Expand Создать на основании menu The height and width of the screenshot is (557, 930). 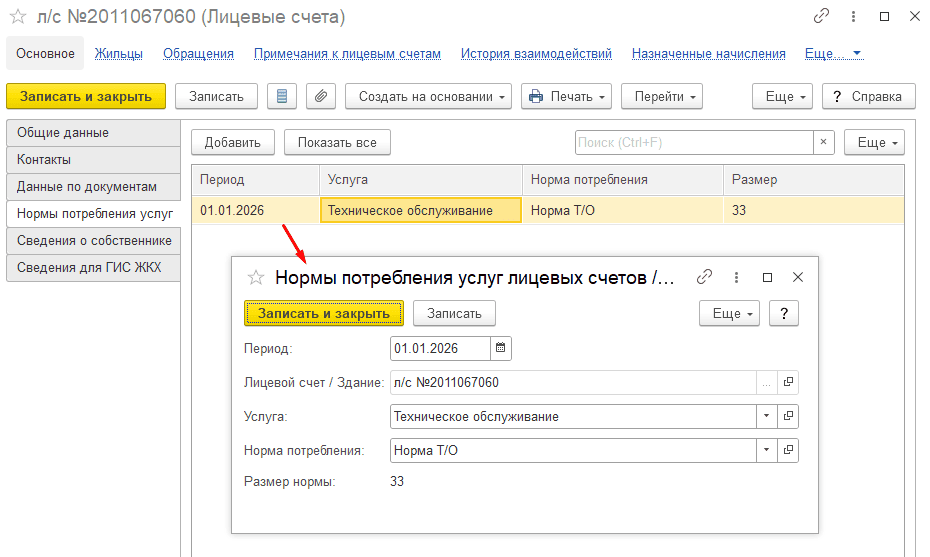(428, 96)
